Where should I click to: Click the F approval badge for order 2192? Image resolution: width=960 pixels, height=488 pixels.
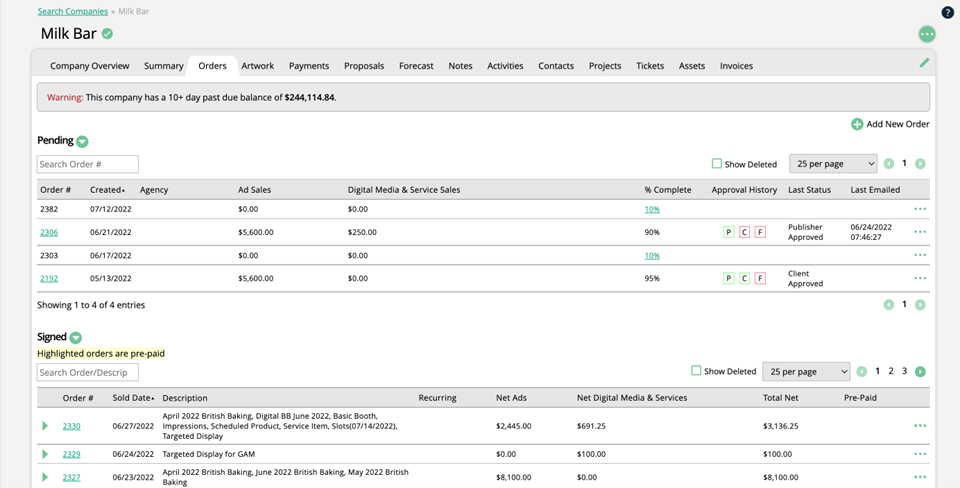pos(760,279)
